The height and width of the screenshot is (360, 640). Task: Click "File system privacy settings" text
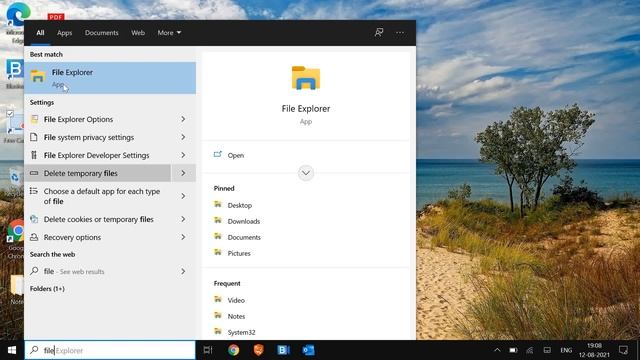89,137
